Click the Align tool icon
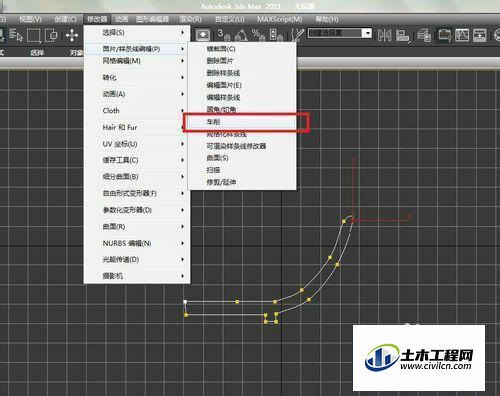Viewport: 500px width, 396px height. (x=403, y=35)
